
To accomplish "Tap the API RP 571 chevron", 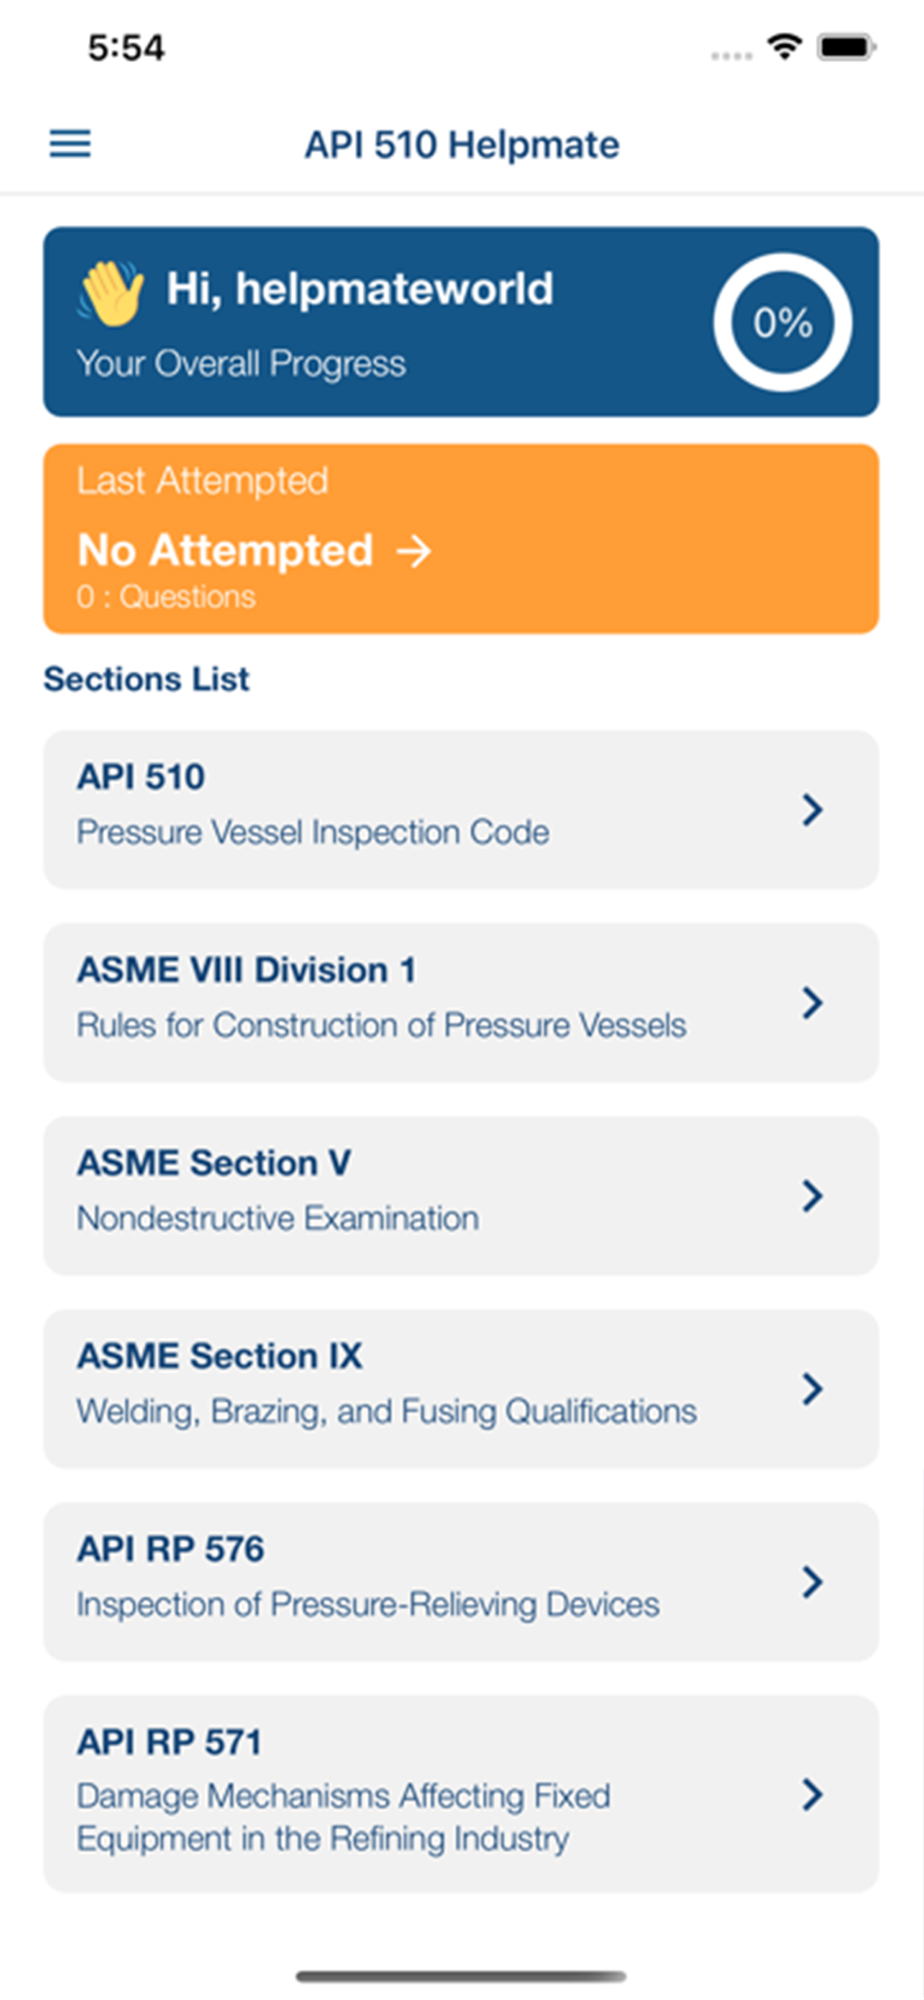I will pos(812,1794).
